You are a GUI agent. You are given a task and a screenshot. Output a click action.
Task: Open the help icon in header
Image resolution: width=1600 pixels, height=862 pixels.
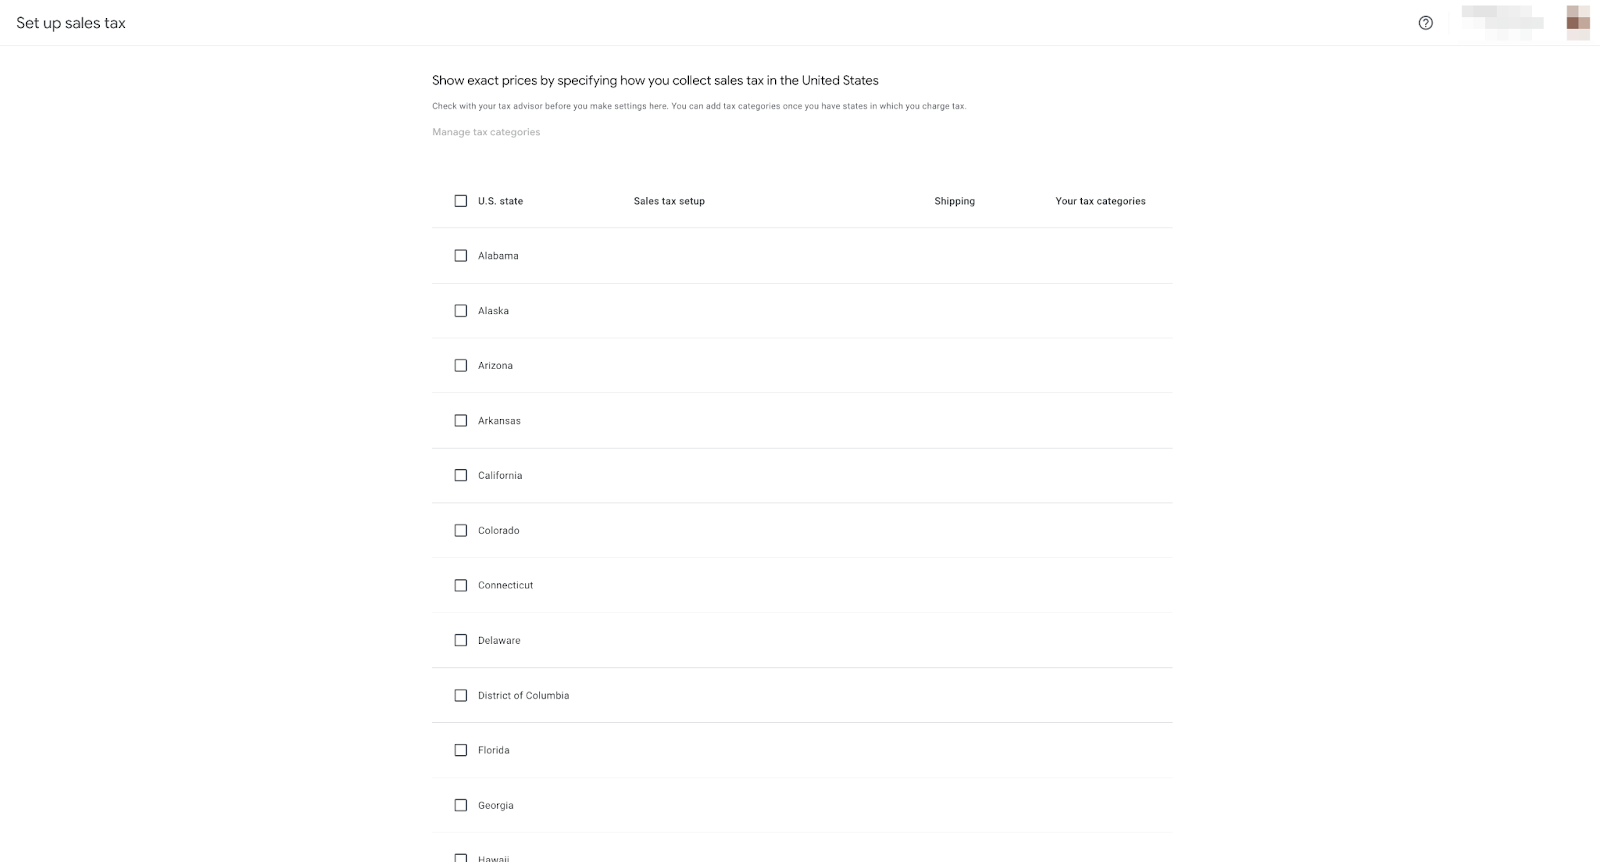(x=1425, y=23)
